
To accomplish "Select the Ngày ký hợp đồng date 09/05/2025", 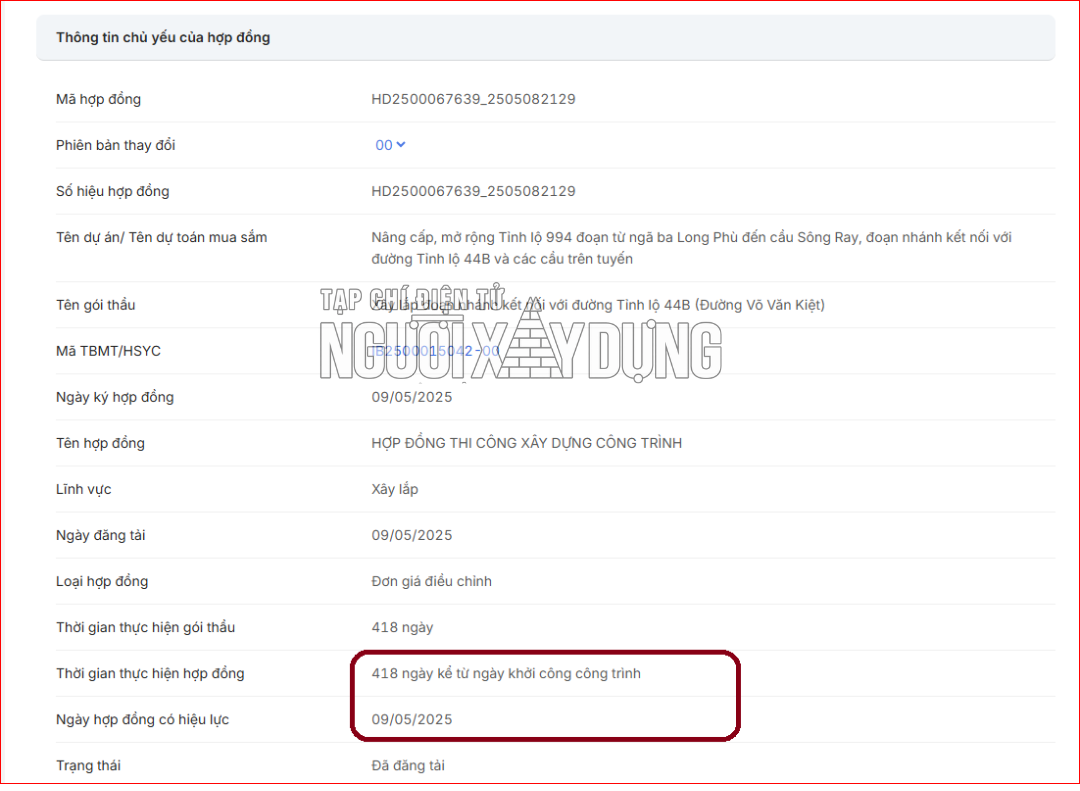I will [412, 398].
